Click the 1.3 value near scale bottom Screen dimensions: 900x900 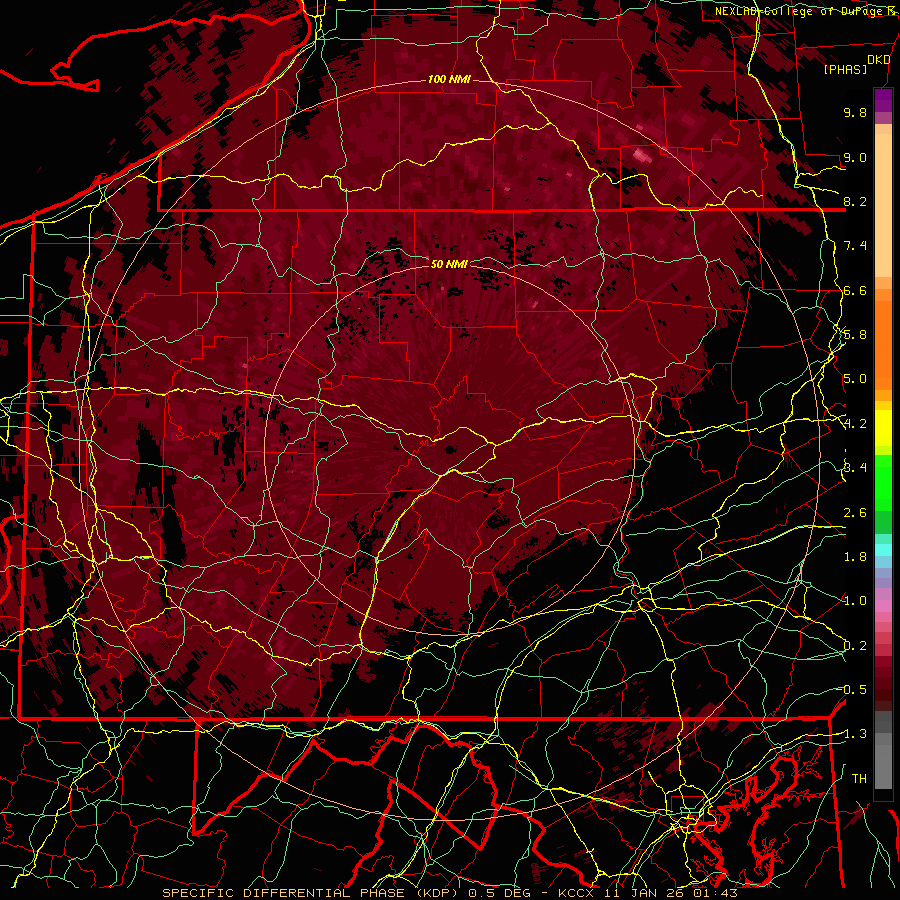coord(855,734)
